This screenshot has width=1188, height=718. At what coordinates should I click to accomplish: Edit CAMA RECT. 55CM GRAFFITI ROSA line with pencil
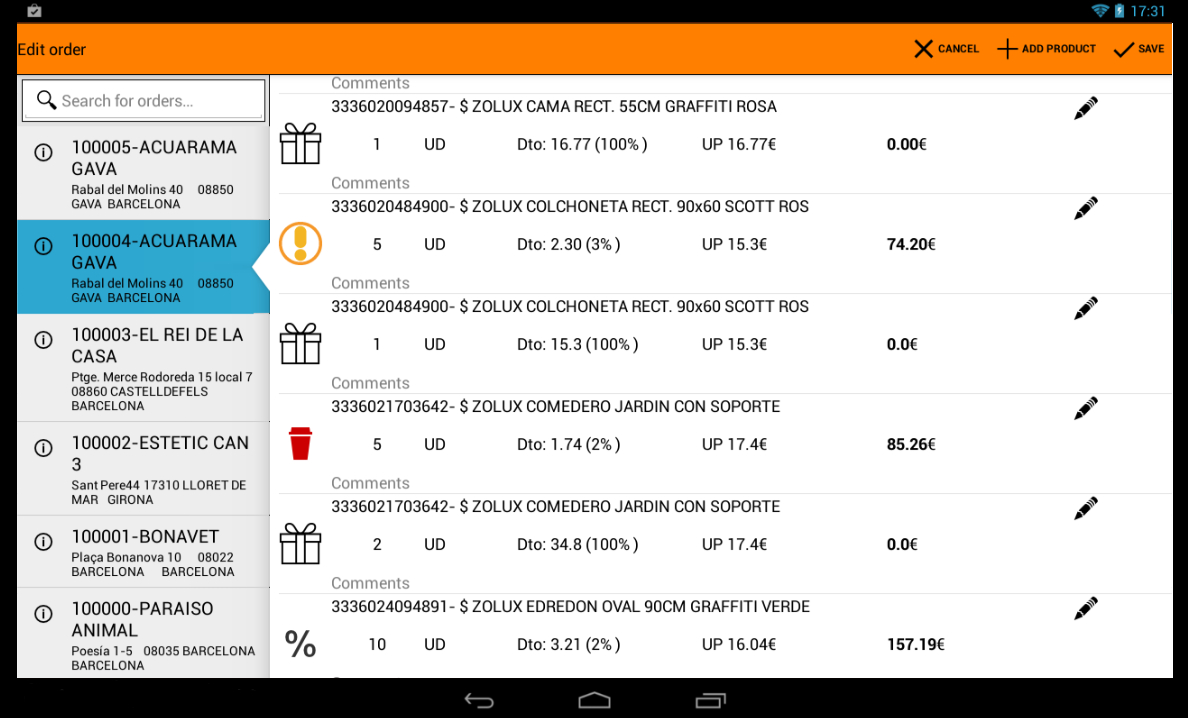[1086, 108]
